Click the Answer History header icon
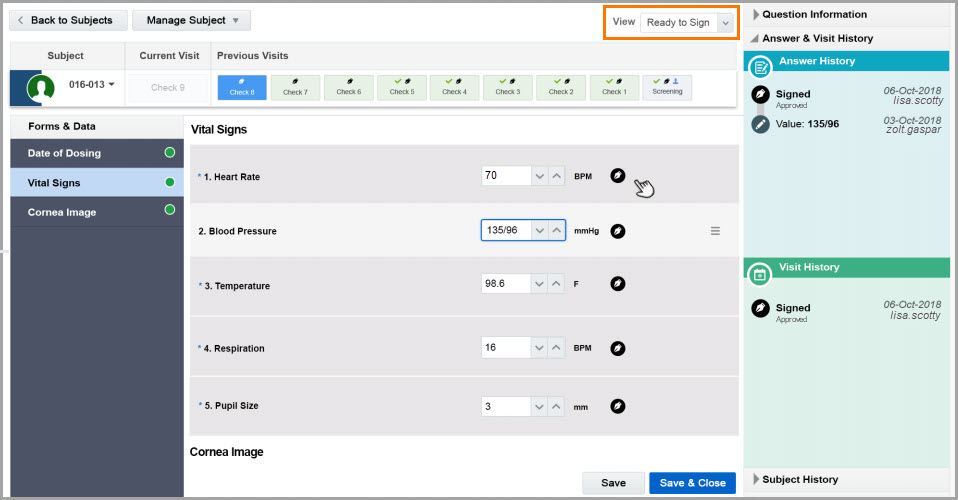Screen dimensions: 958x500 (x=761, y=66)
